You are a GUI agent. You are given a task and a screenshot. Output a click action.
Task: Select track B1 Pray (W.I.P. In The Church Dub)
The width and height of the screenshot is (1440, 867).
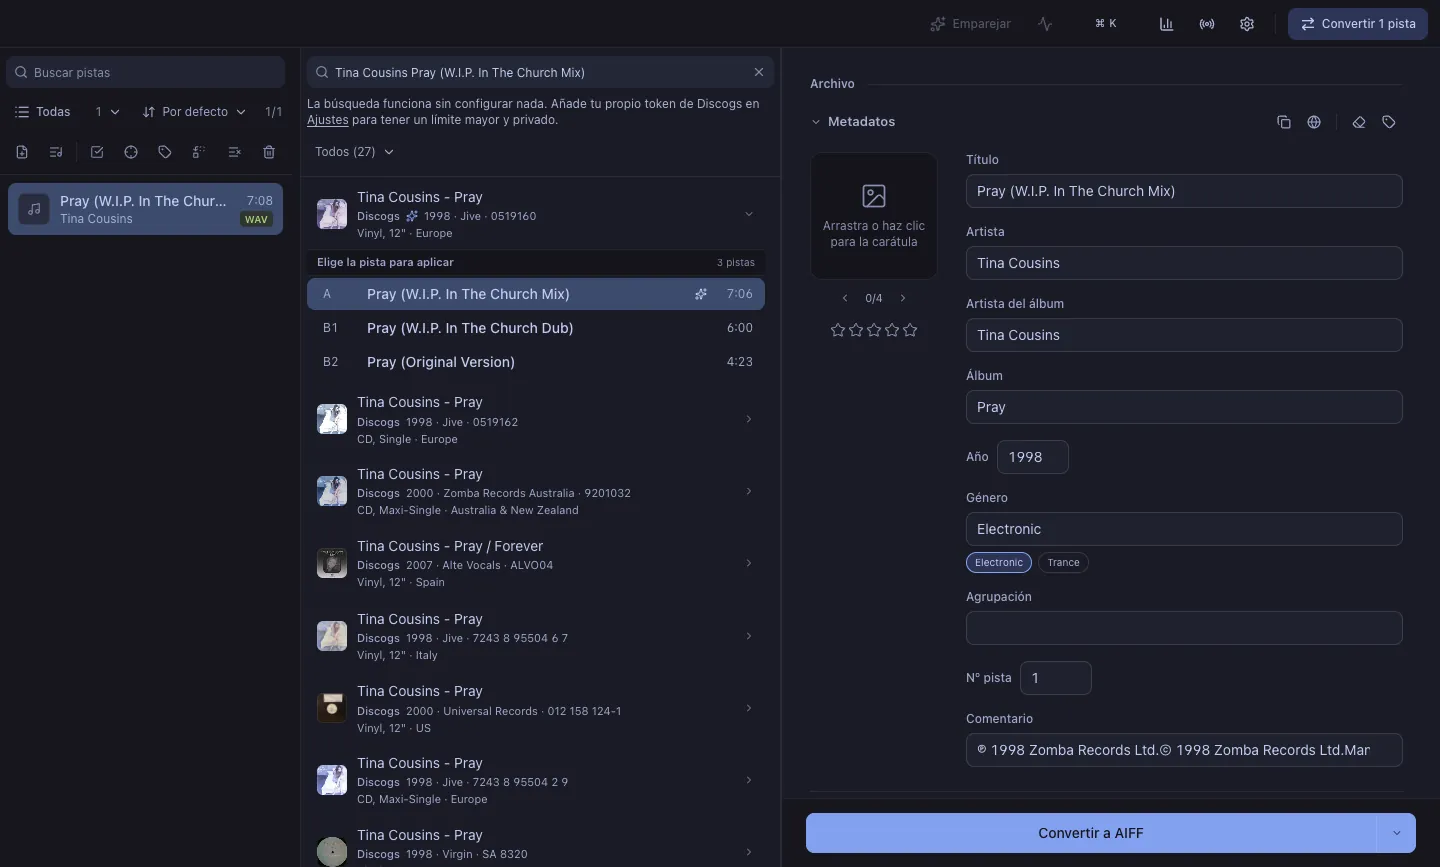(x=536, y=328)
